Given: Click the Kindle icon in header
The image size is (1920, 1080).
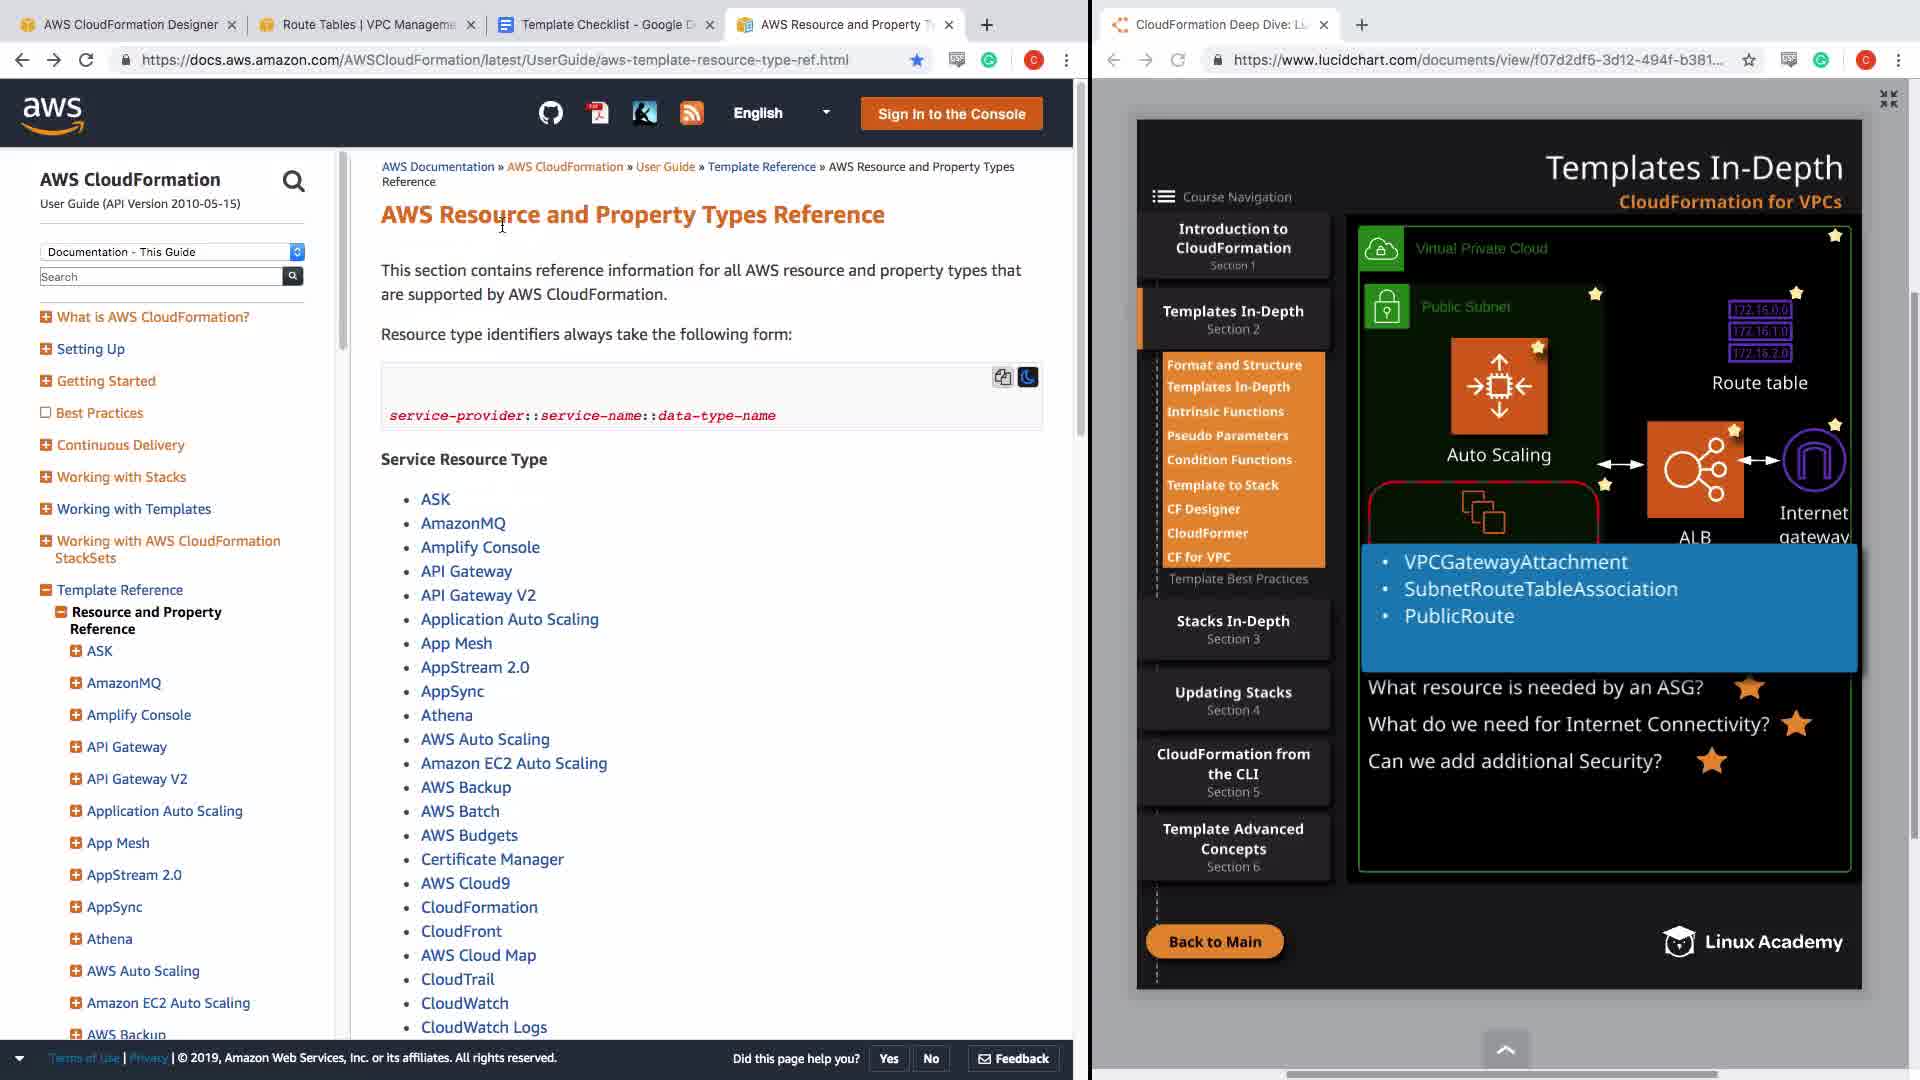Looking at the screenshot, I should click(x=645, y=113).
